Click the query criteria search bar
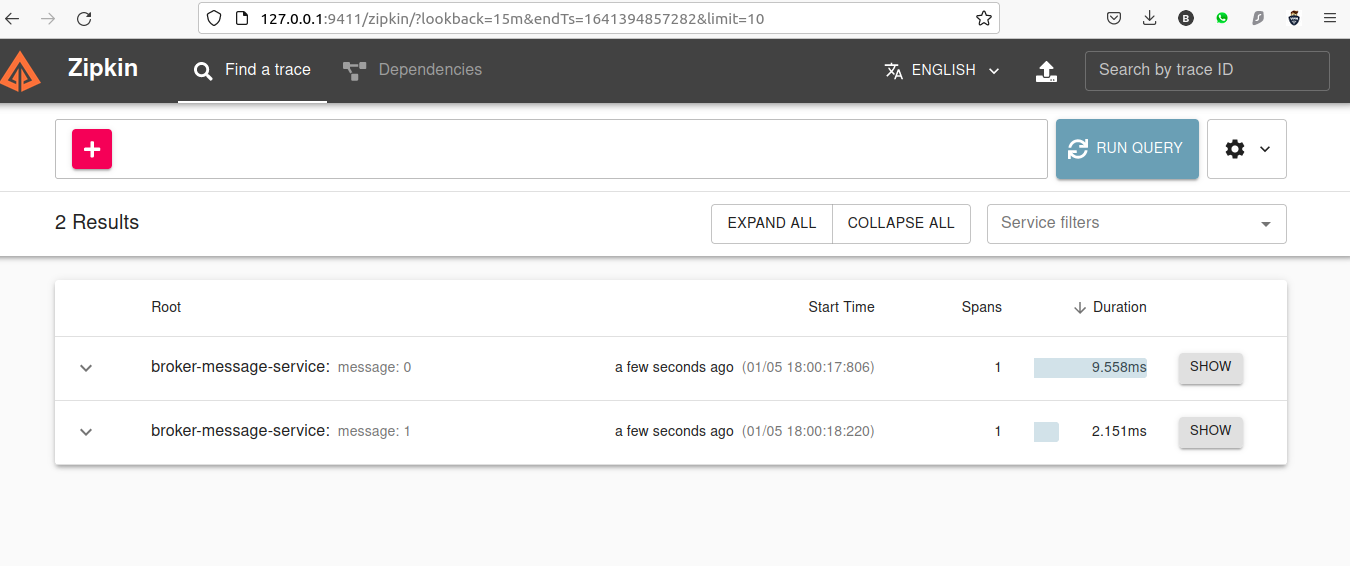 (551, 149)
